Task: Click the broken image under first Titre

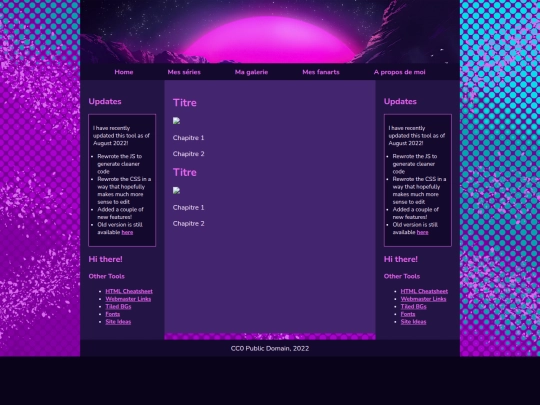Action: click(x=176, y=121)
